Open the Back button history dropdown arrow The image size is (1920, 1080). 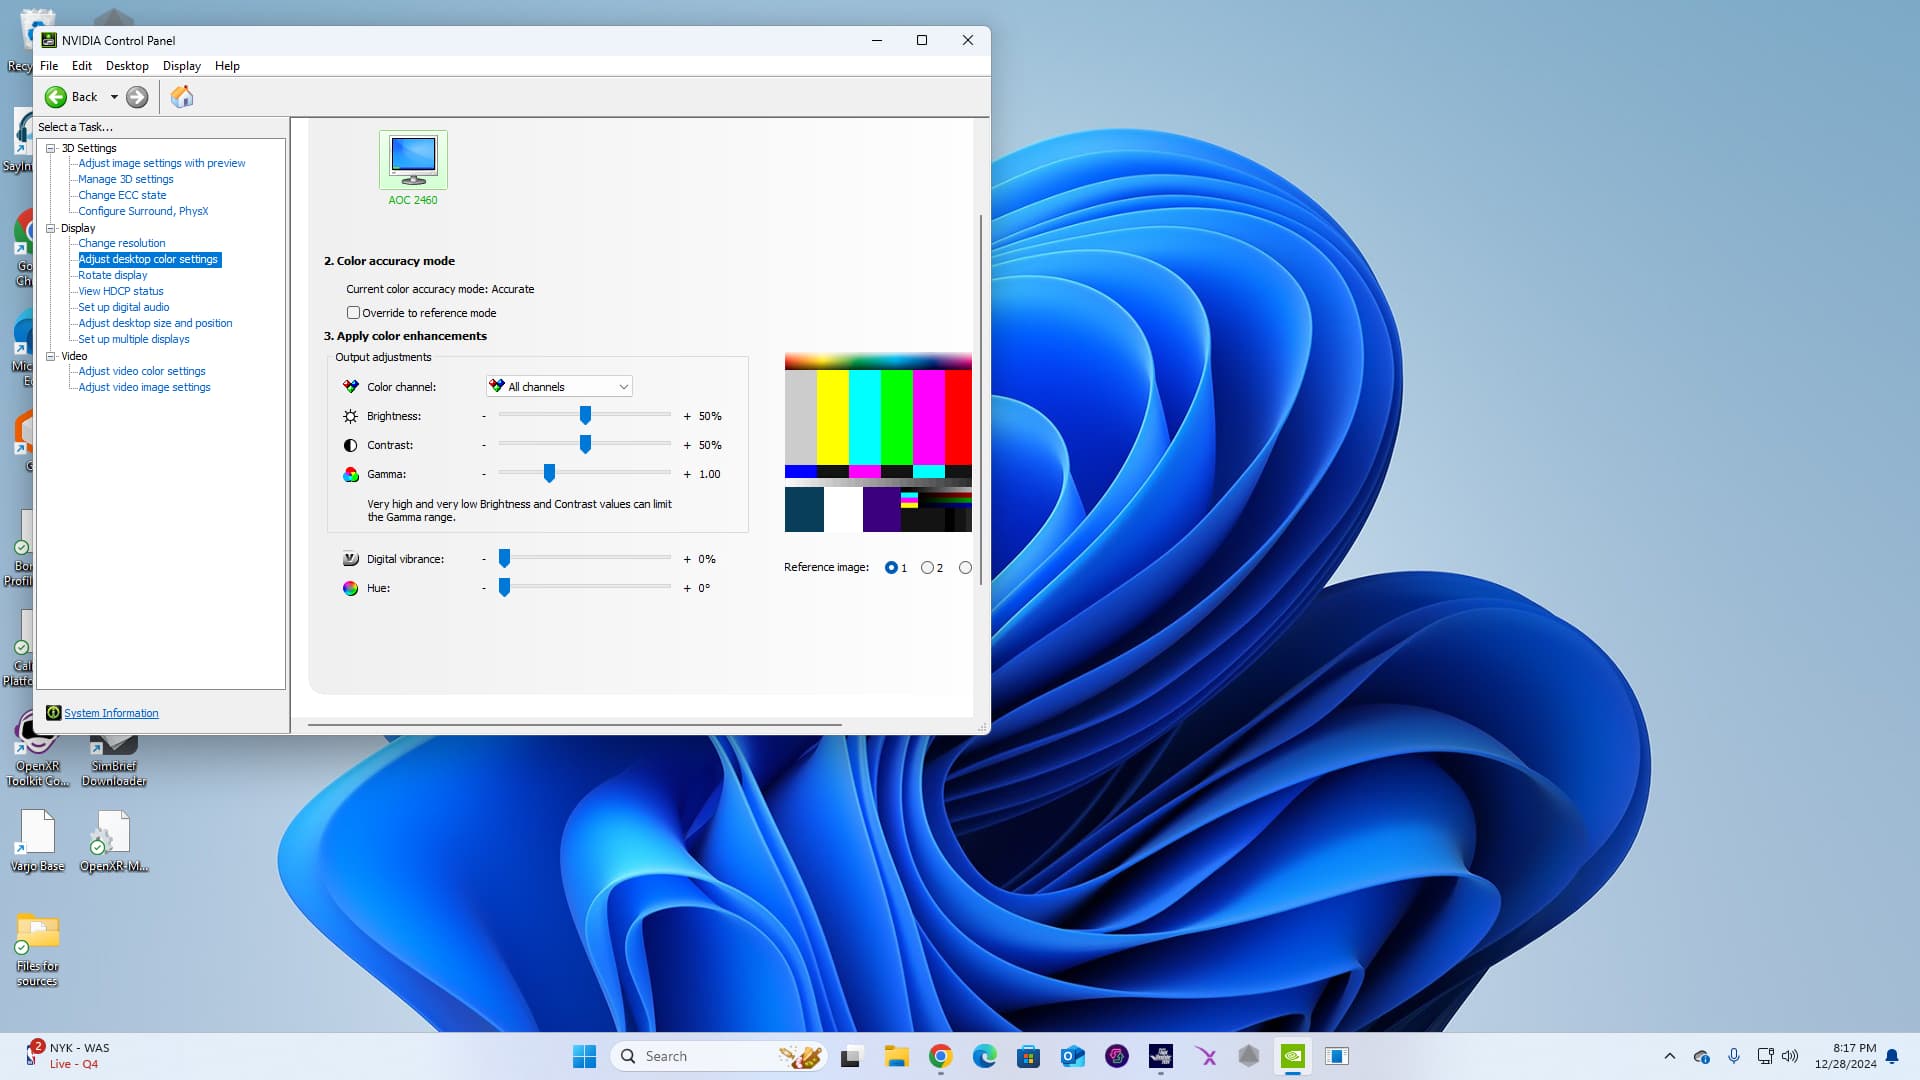click(114, 97)
